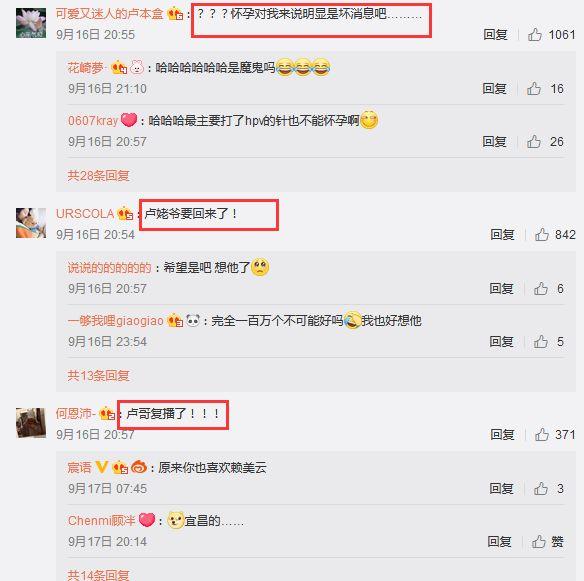Open URSCOLA's avatar thumbnail
The image size is (584, 581).
[31, 223]
